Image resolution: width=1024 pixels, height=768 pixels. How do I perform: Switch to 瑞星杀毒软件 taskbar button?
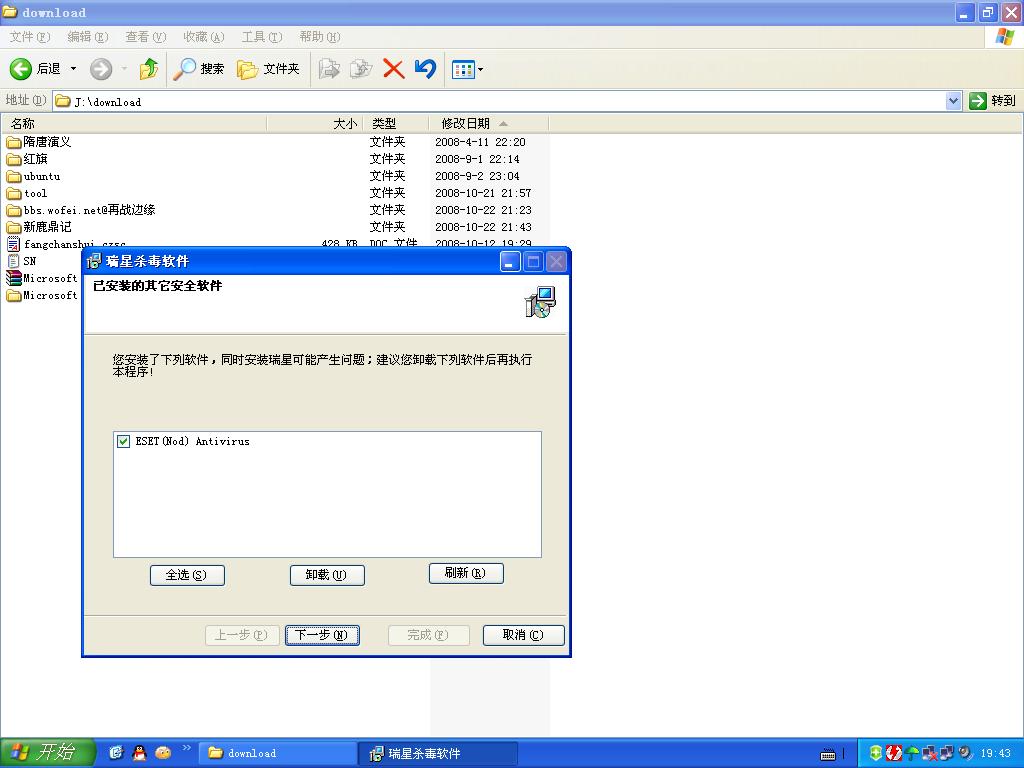pyautogui.click(x=438, y=753)
